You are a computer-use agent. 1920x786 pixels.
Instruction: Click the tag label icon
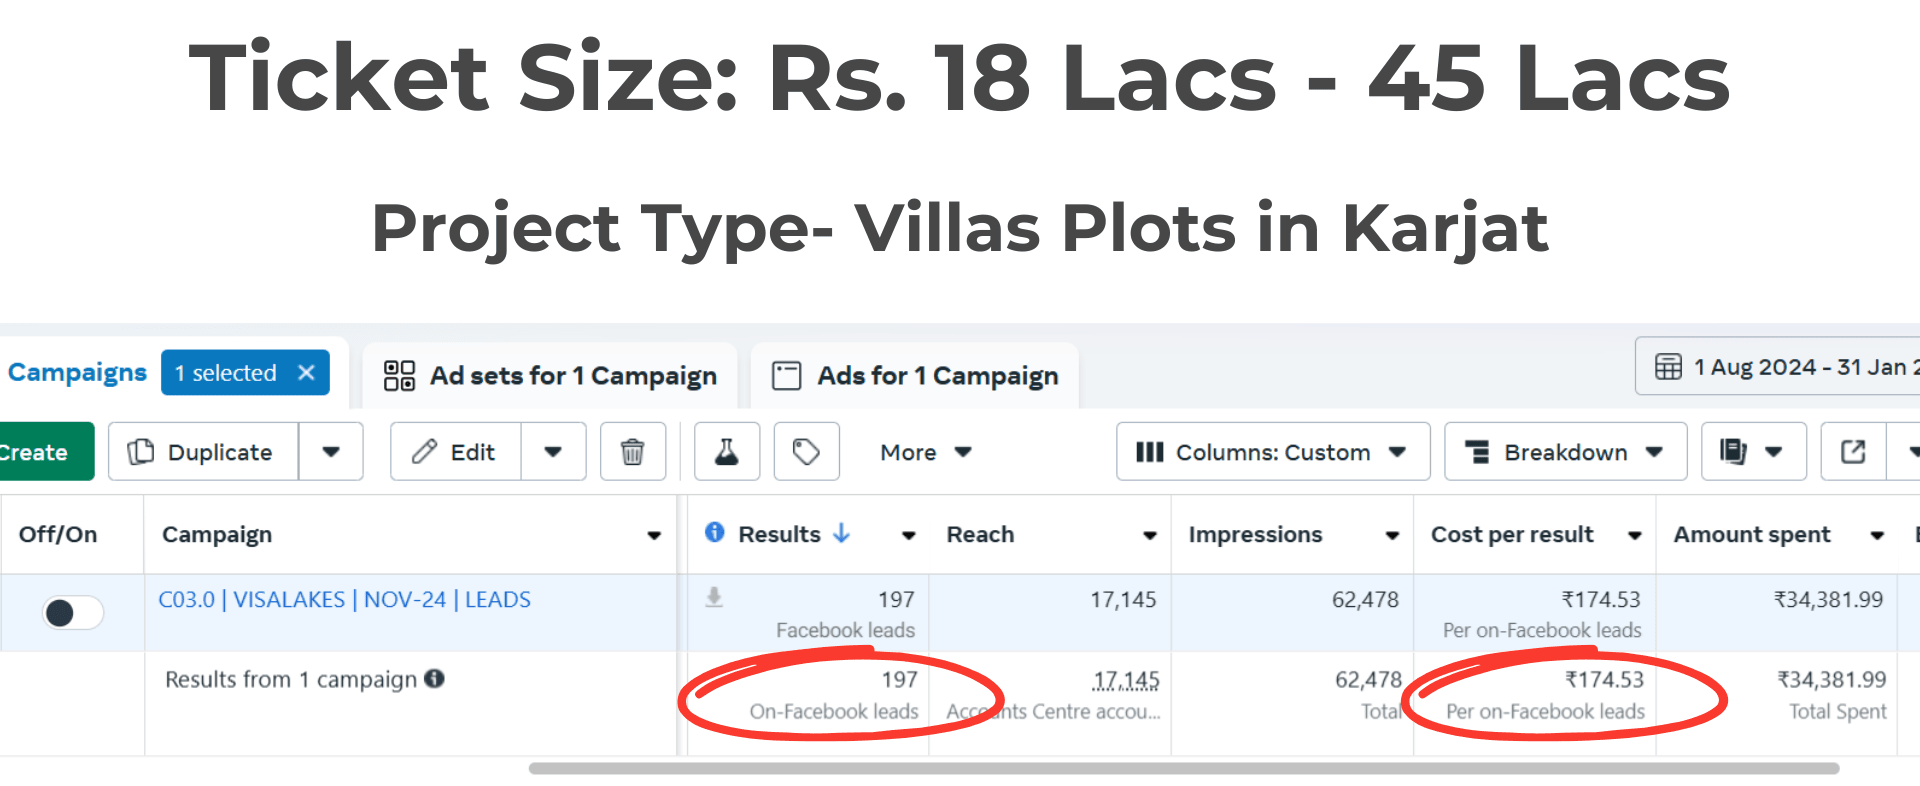click(x=806, y=452)
